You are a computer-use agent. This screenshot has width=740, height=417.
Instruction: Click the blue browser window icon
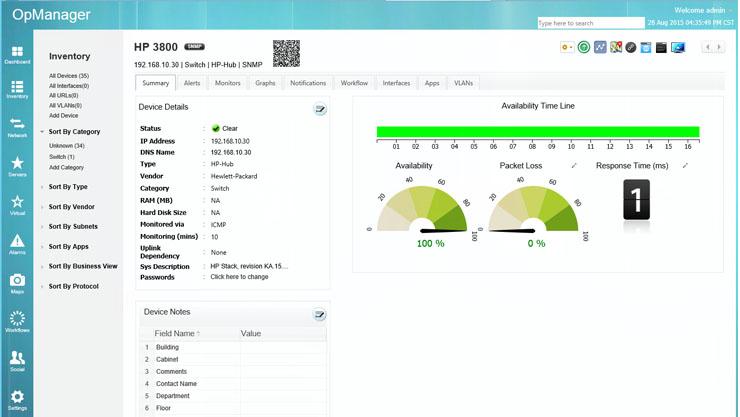click(x=646, y=47)
